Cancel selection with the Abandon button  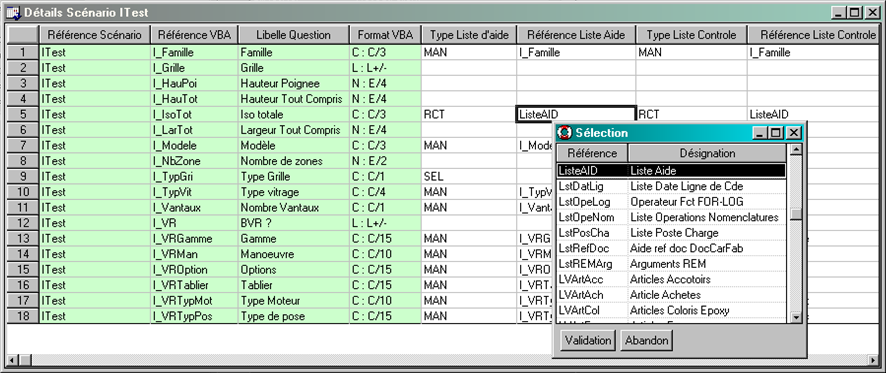[646, 341]
